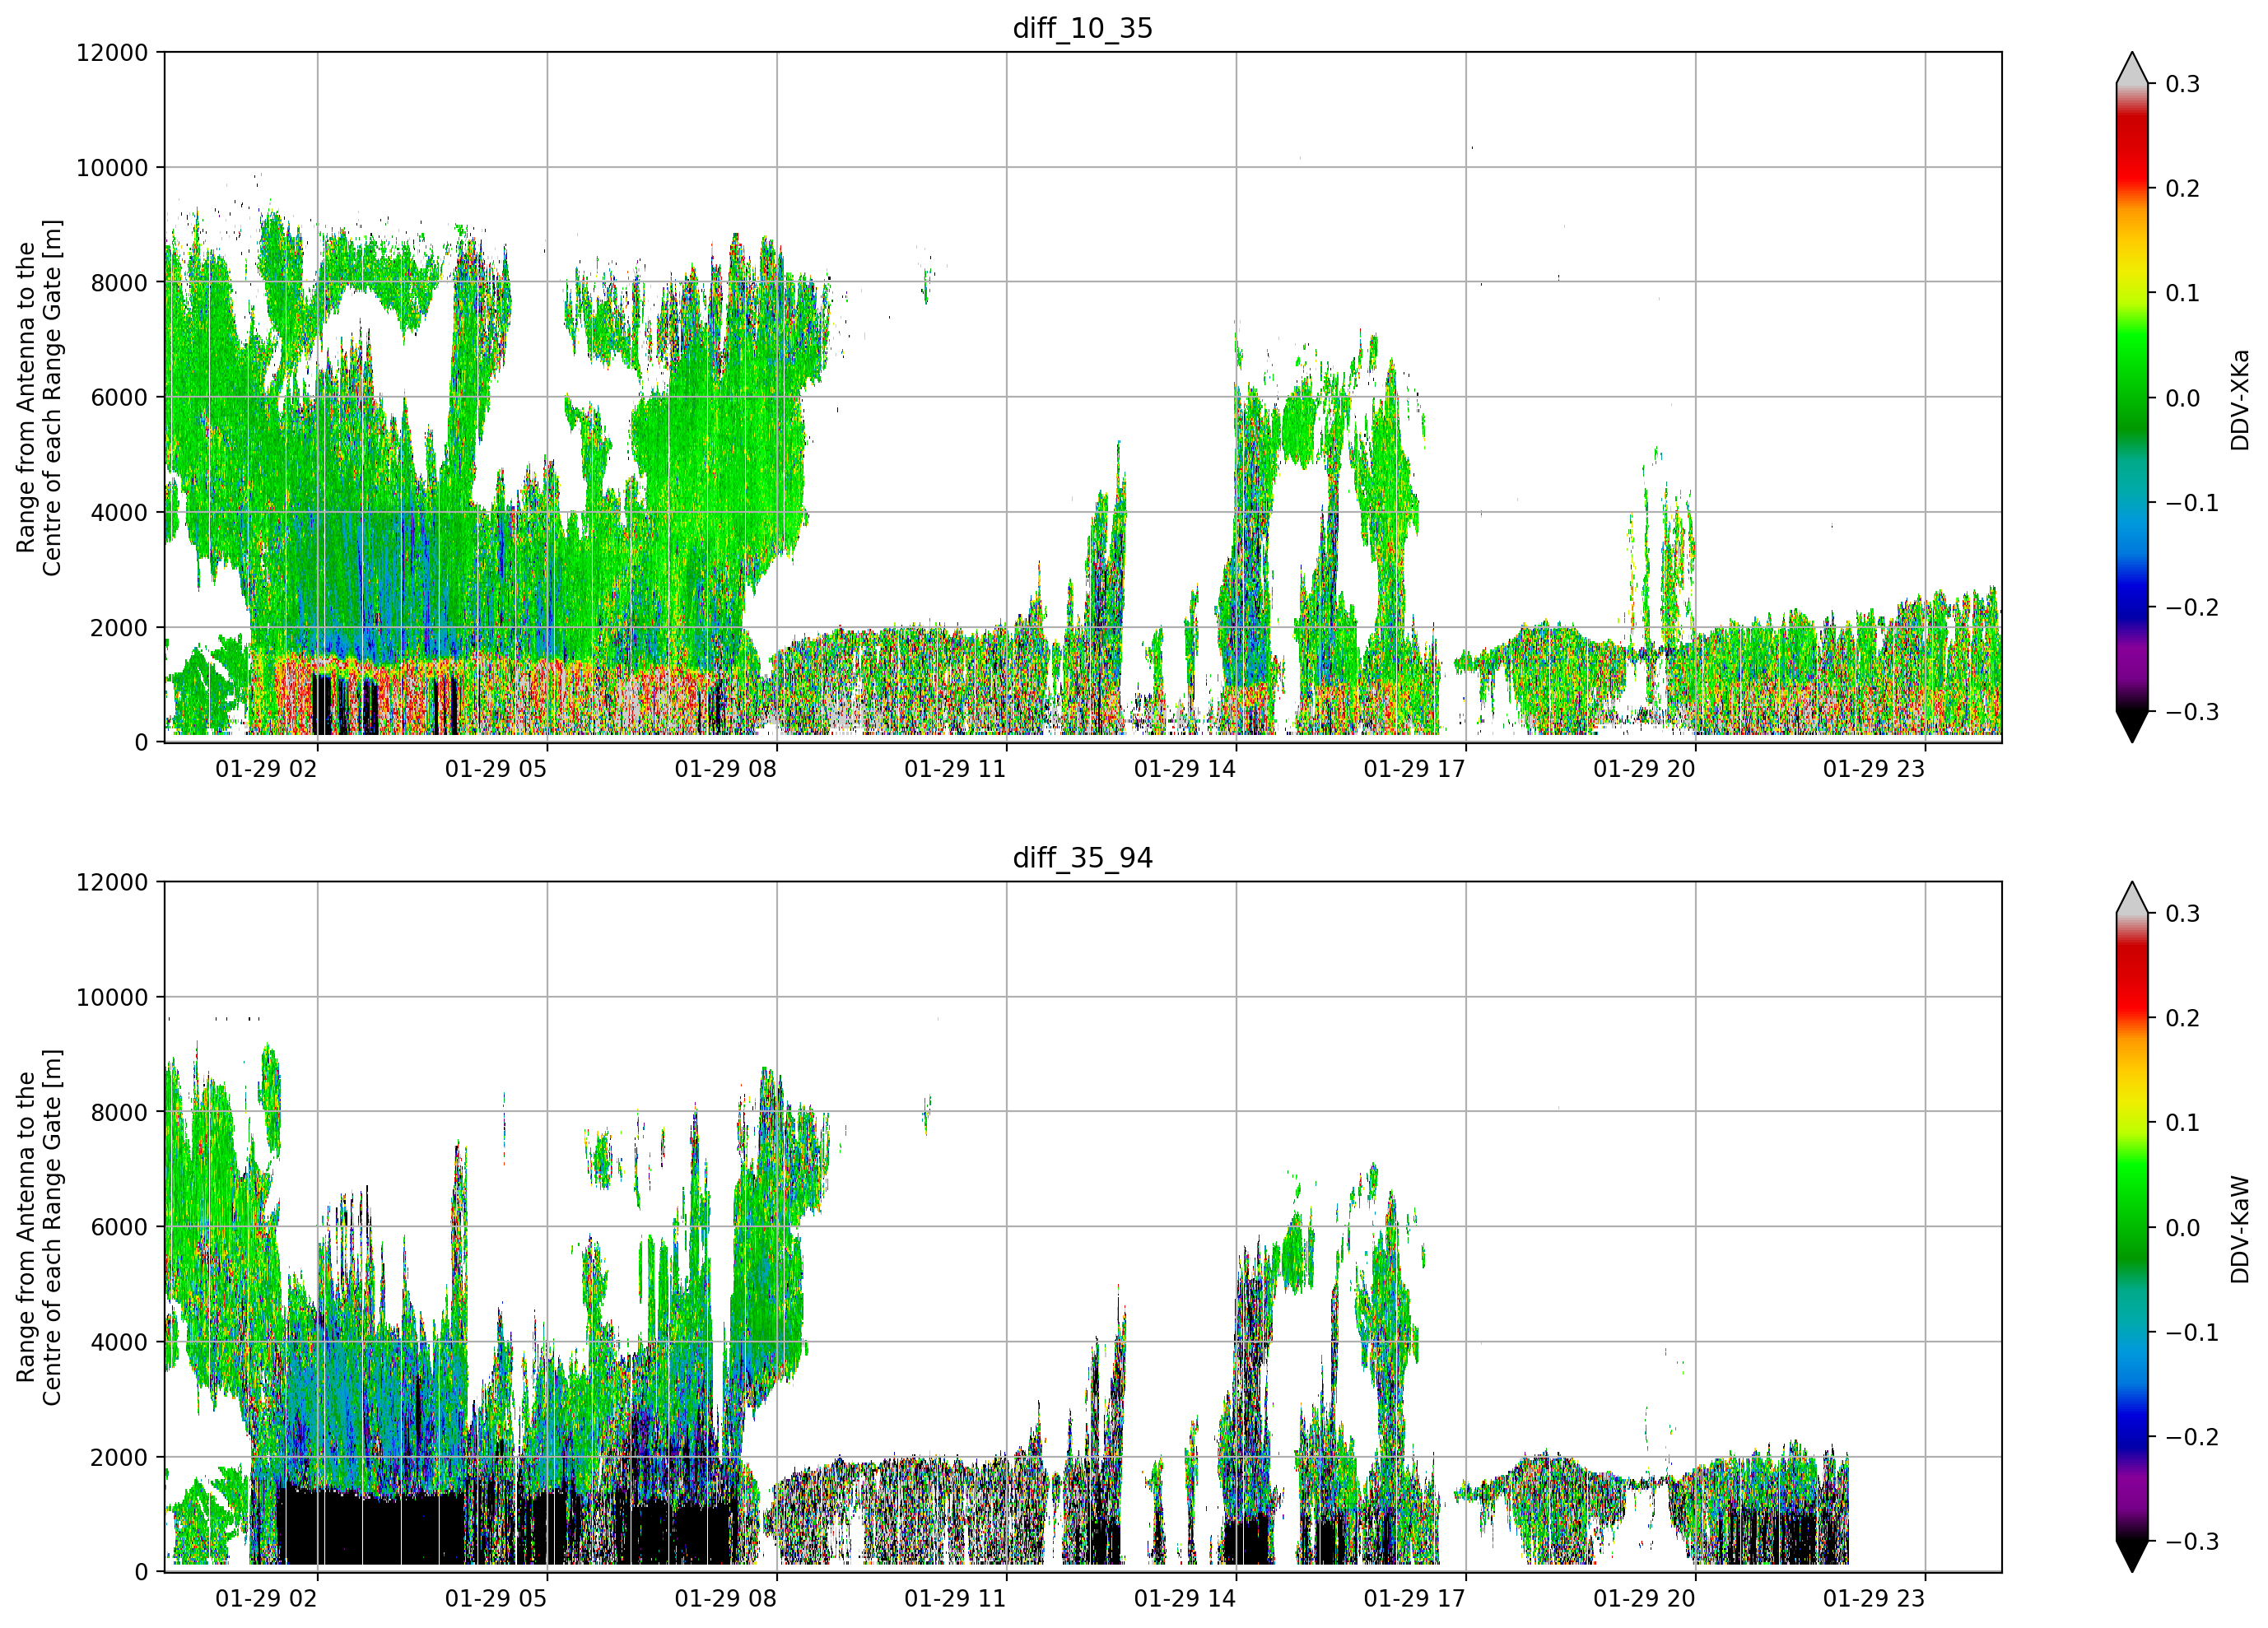Click the blue -0.2 region of bottom colorbar
The width and height of the screenshot is (2268, 1628).
[x=2132, y=1437]
